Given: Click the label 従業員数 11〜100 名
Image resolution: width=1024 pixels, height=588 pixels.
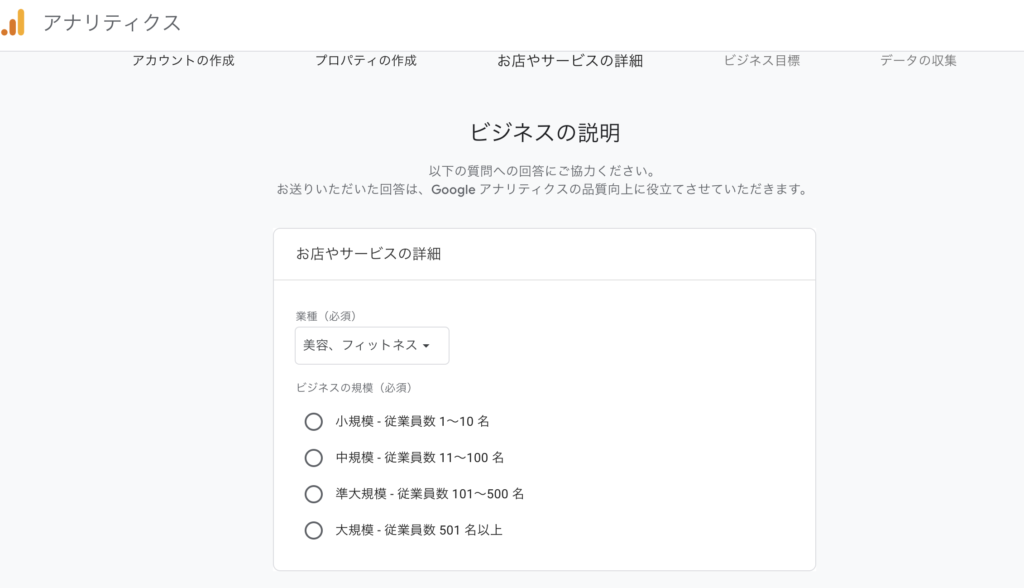Looking at the screenshot, I should (443, 458).
